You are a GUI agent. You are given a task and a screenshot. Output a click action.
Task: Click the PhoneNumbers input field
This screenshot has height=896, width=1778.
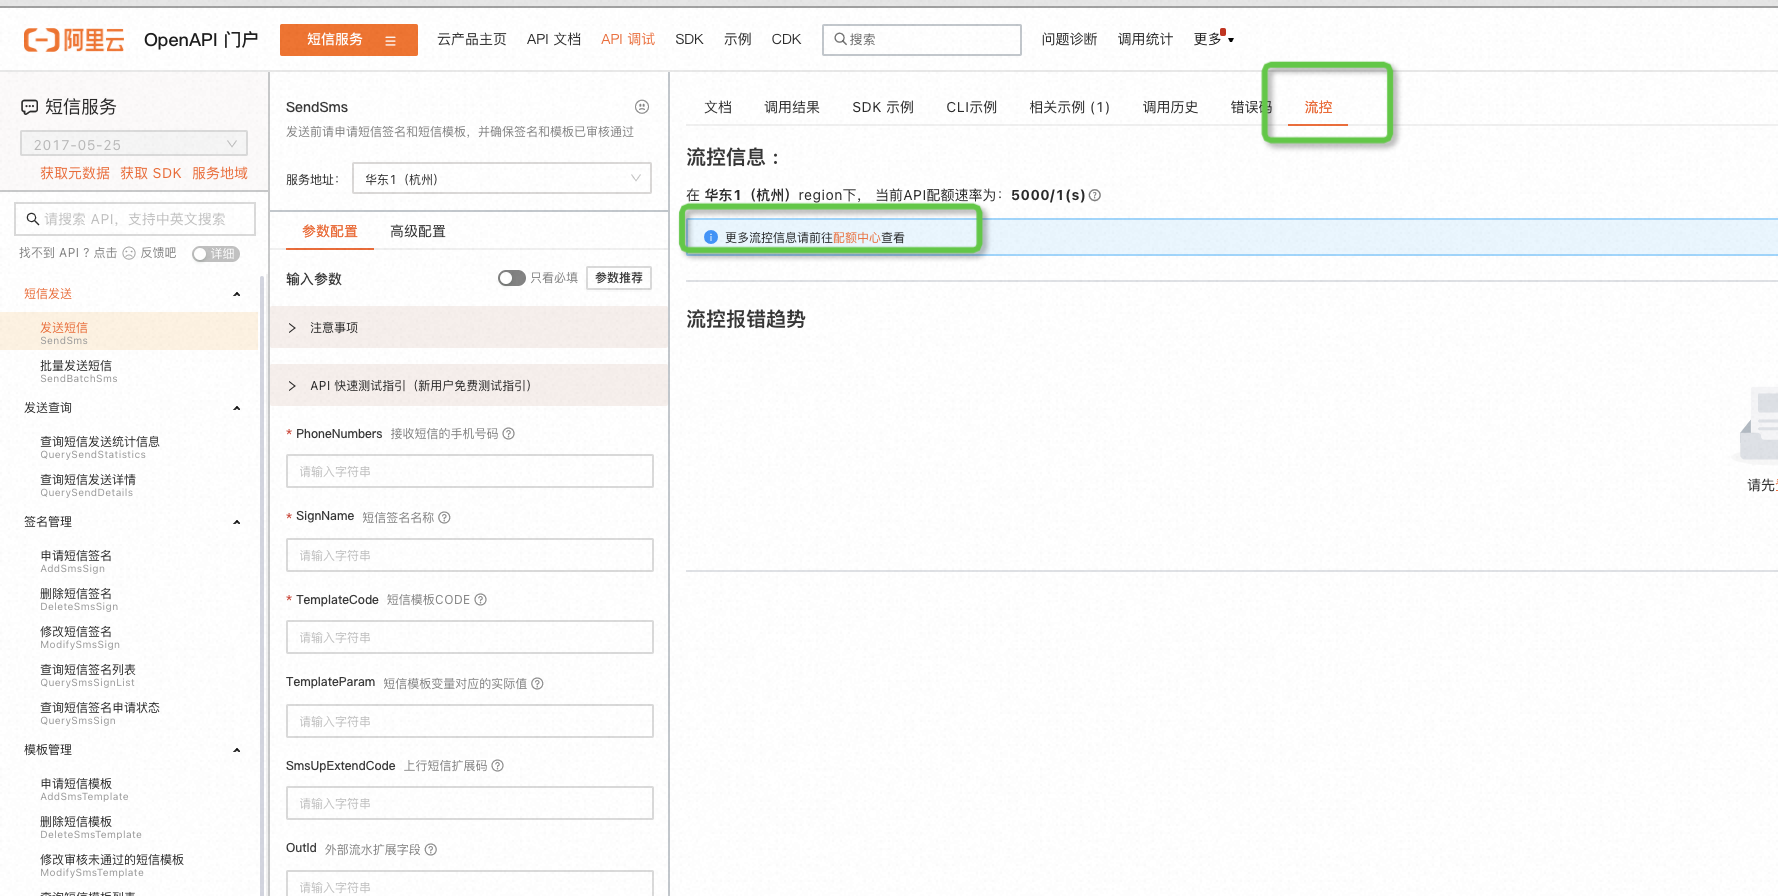click(x=469, y=471)
